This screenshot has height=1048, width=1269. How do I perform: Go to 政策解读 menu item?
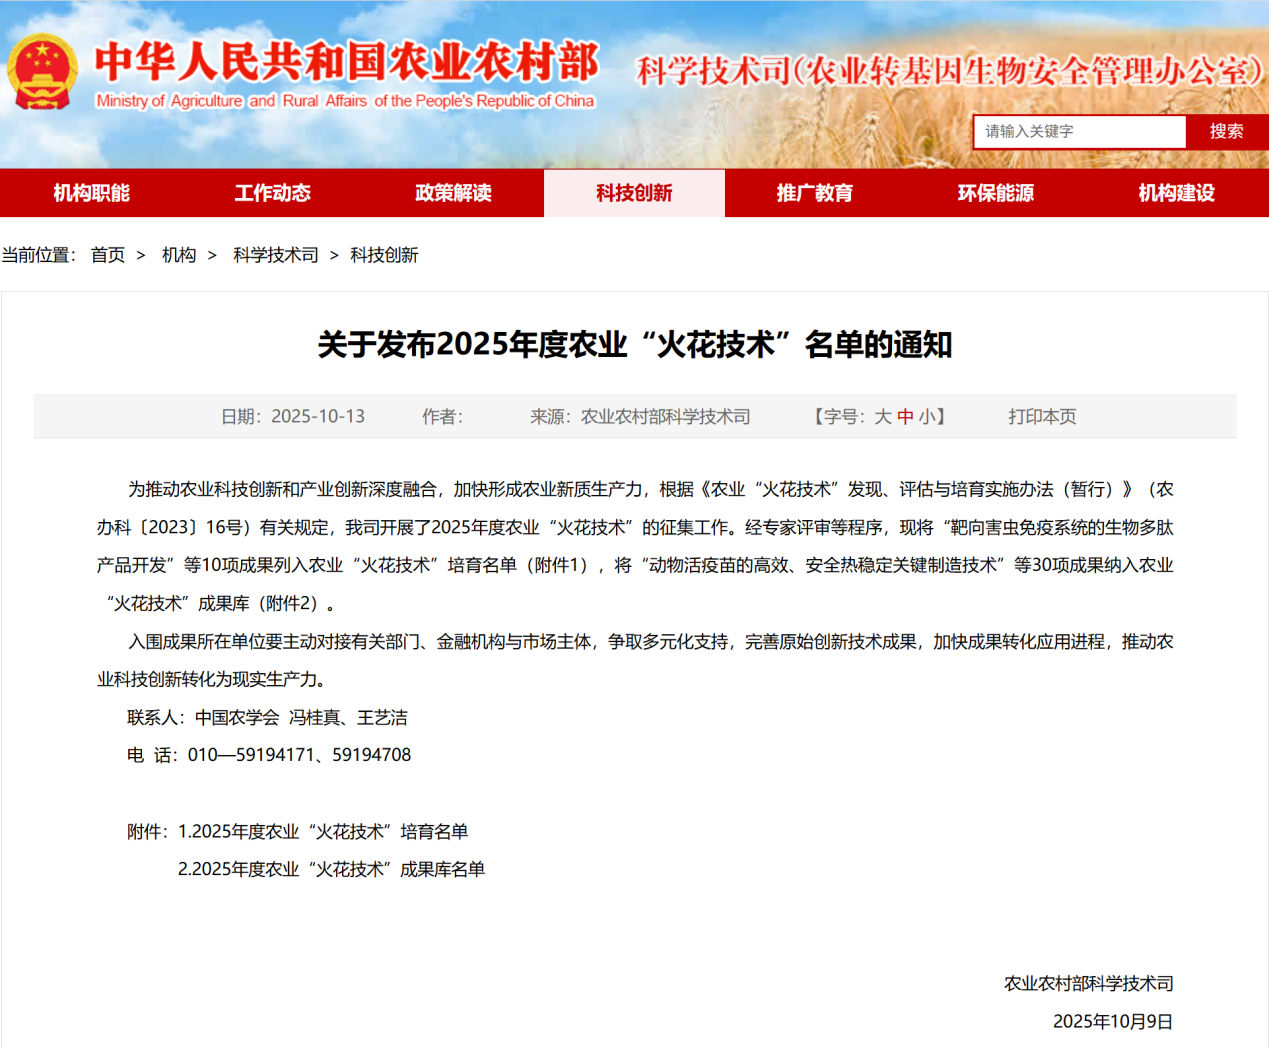click(x=453, y=193)
